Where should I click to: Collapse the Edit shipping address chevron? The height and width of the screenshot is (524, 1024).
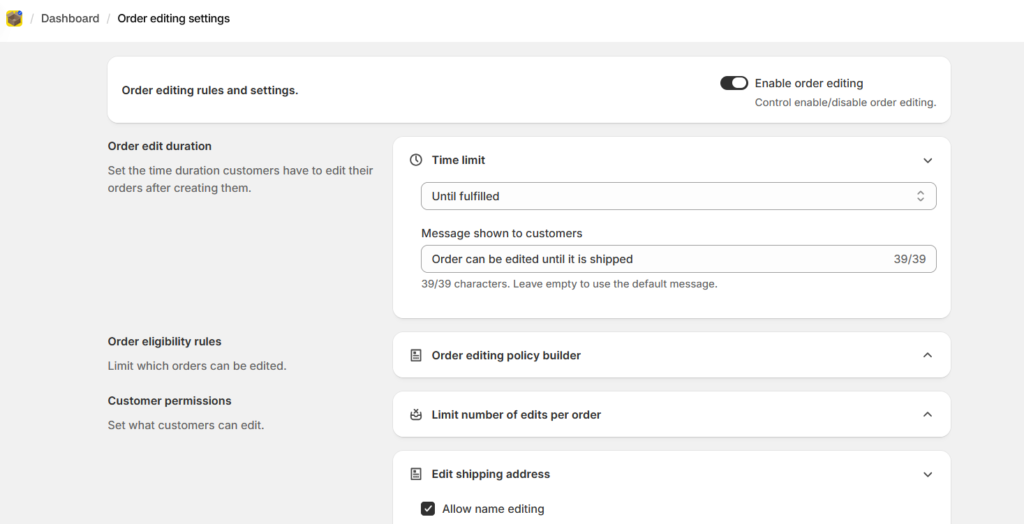[927, 474]
